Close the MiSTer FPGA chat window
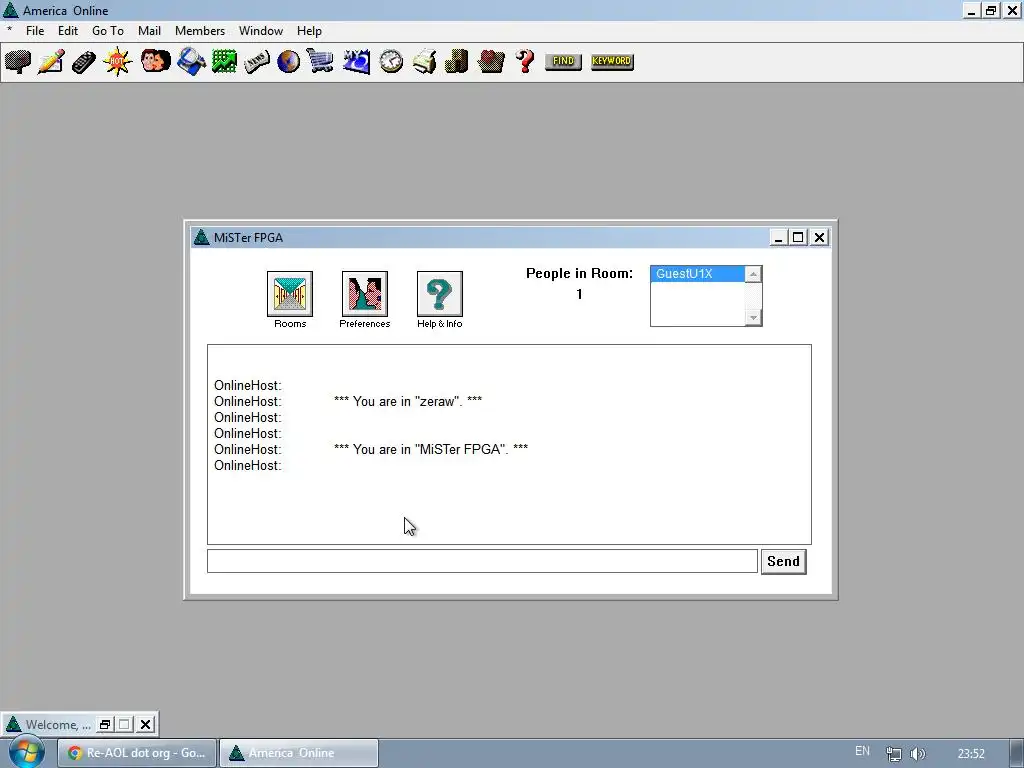 [820, 237]
